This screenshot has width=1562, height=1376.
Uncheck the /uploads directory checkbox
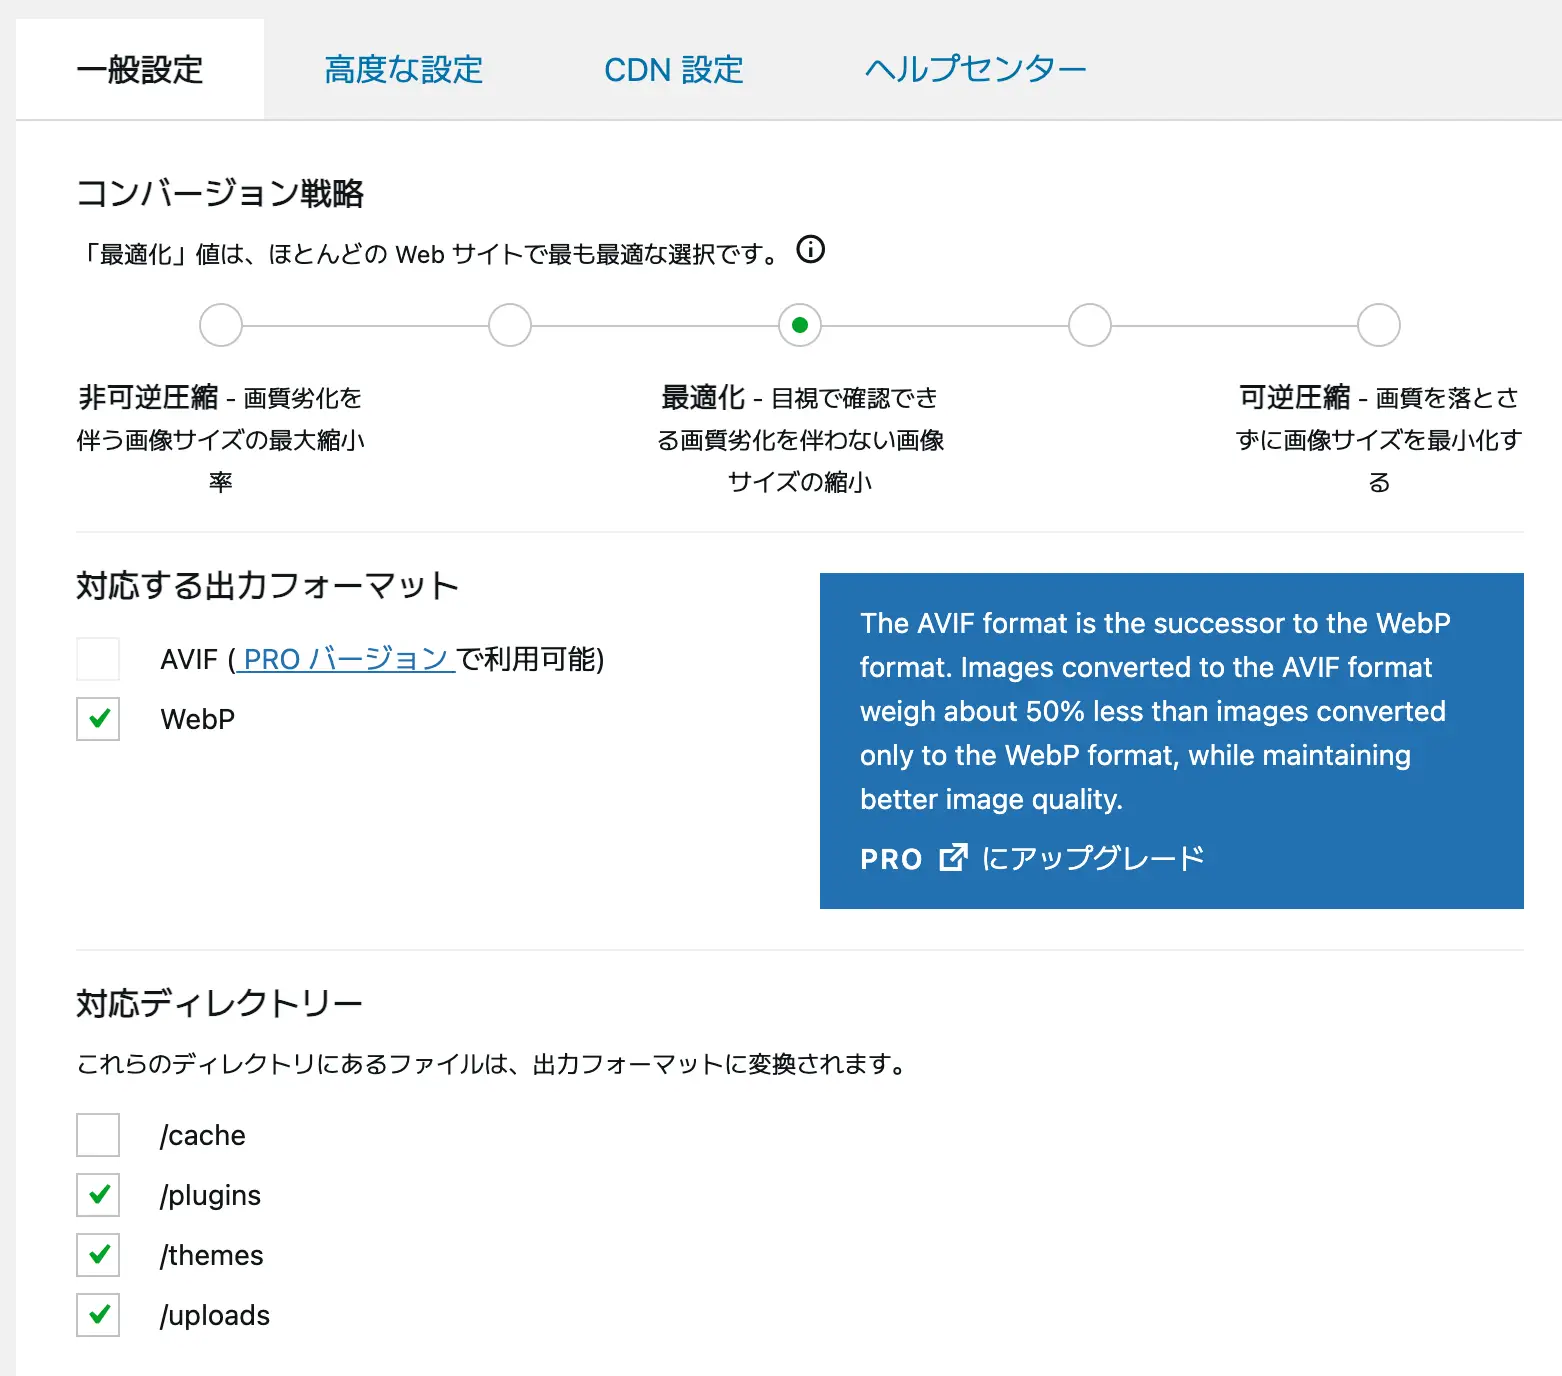point(98,1315)
